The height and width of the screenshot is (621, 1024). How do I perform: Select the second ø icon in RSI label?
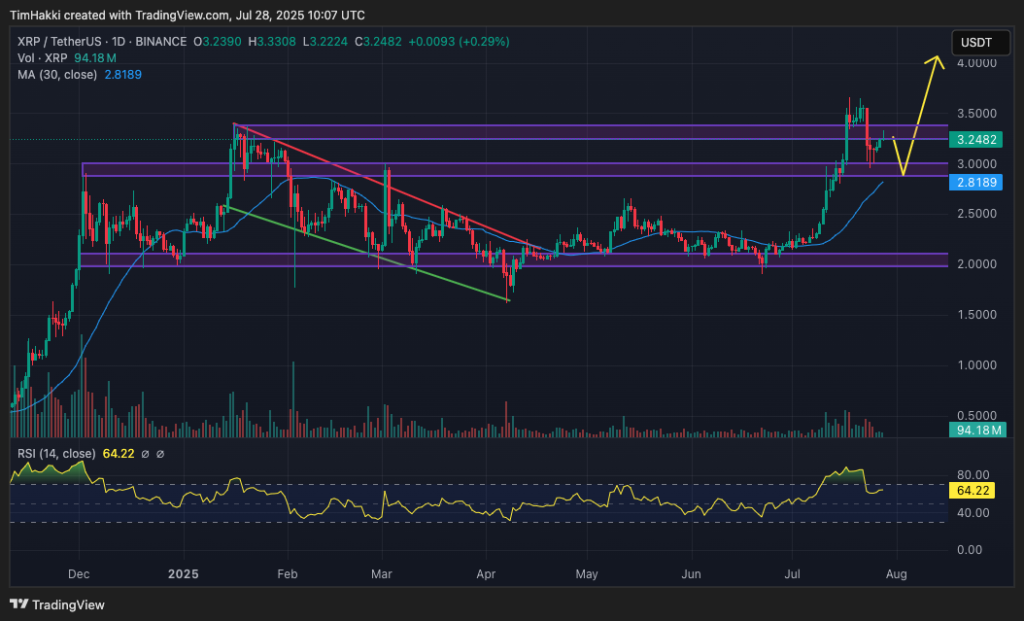click(160, 453)
